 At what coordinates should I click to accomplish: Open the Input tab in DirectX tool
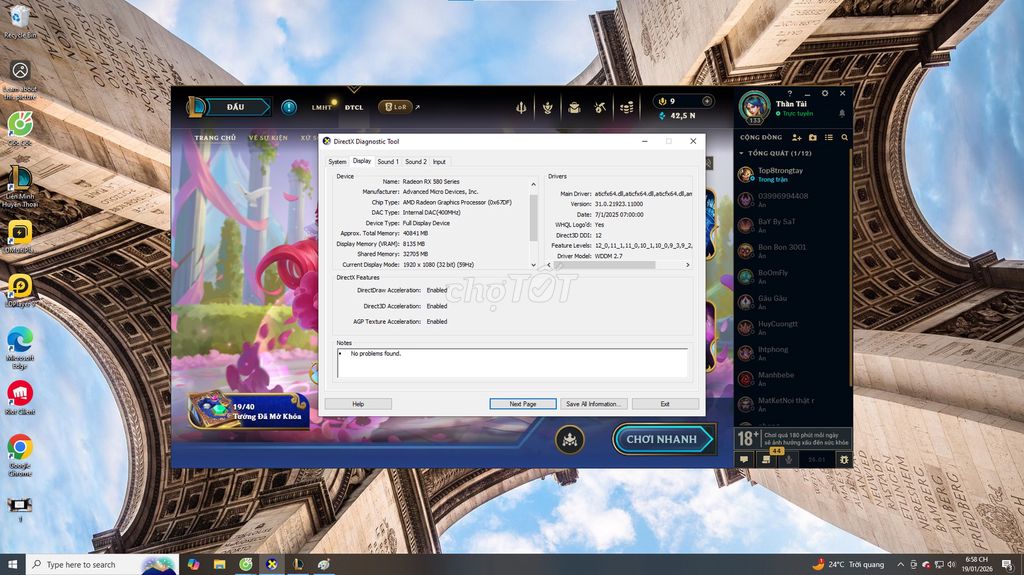(x=439, y=161)
